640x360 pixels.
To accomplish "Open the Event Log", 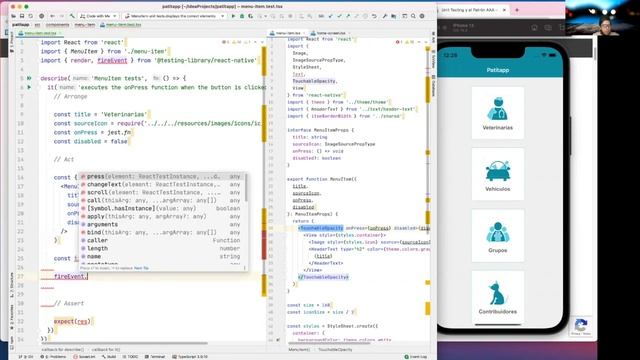I will point(416,357).
